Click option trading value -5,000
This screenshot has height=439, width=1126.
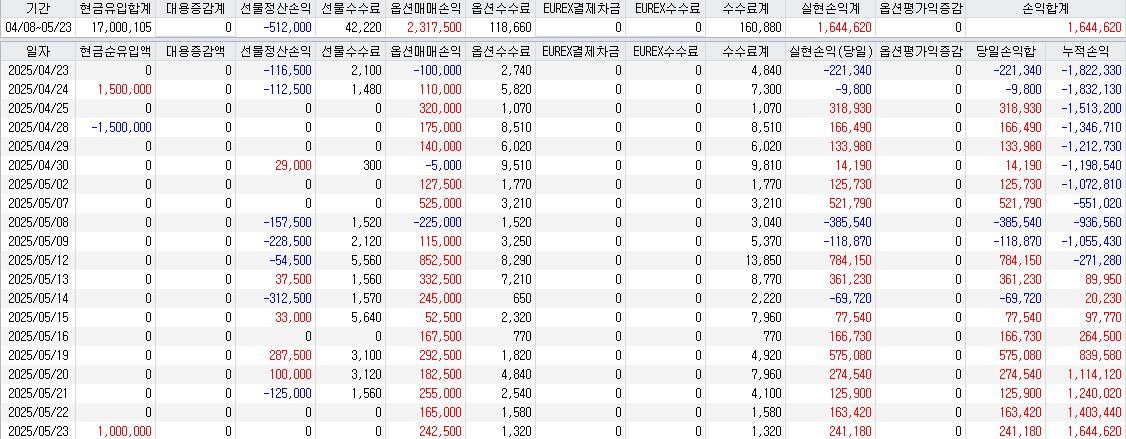(445, 165)
